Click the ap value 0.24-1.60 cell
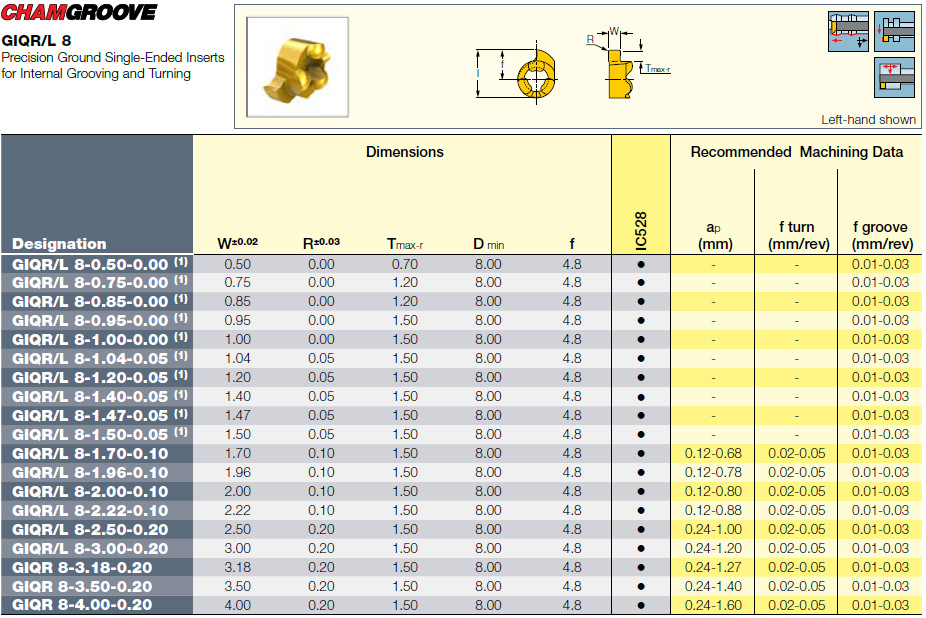This screenshot has height=618, width=926. click(x=712, y=605)
